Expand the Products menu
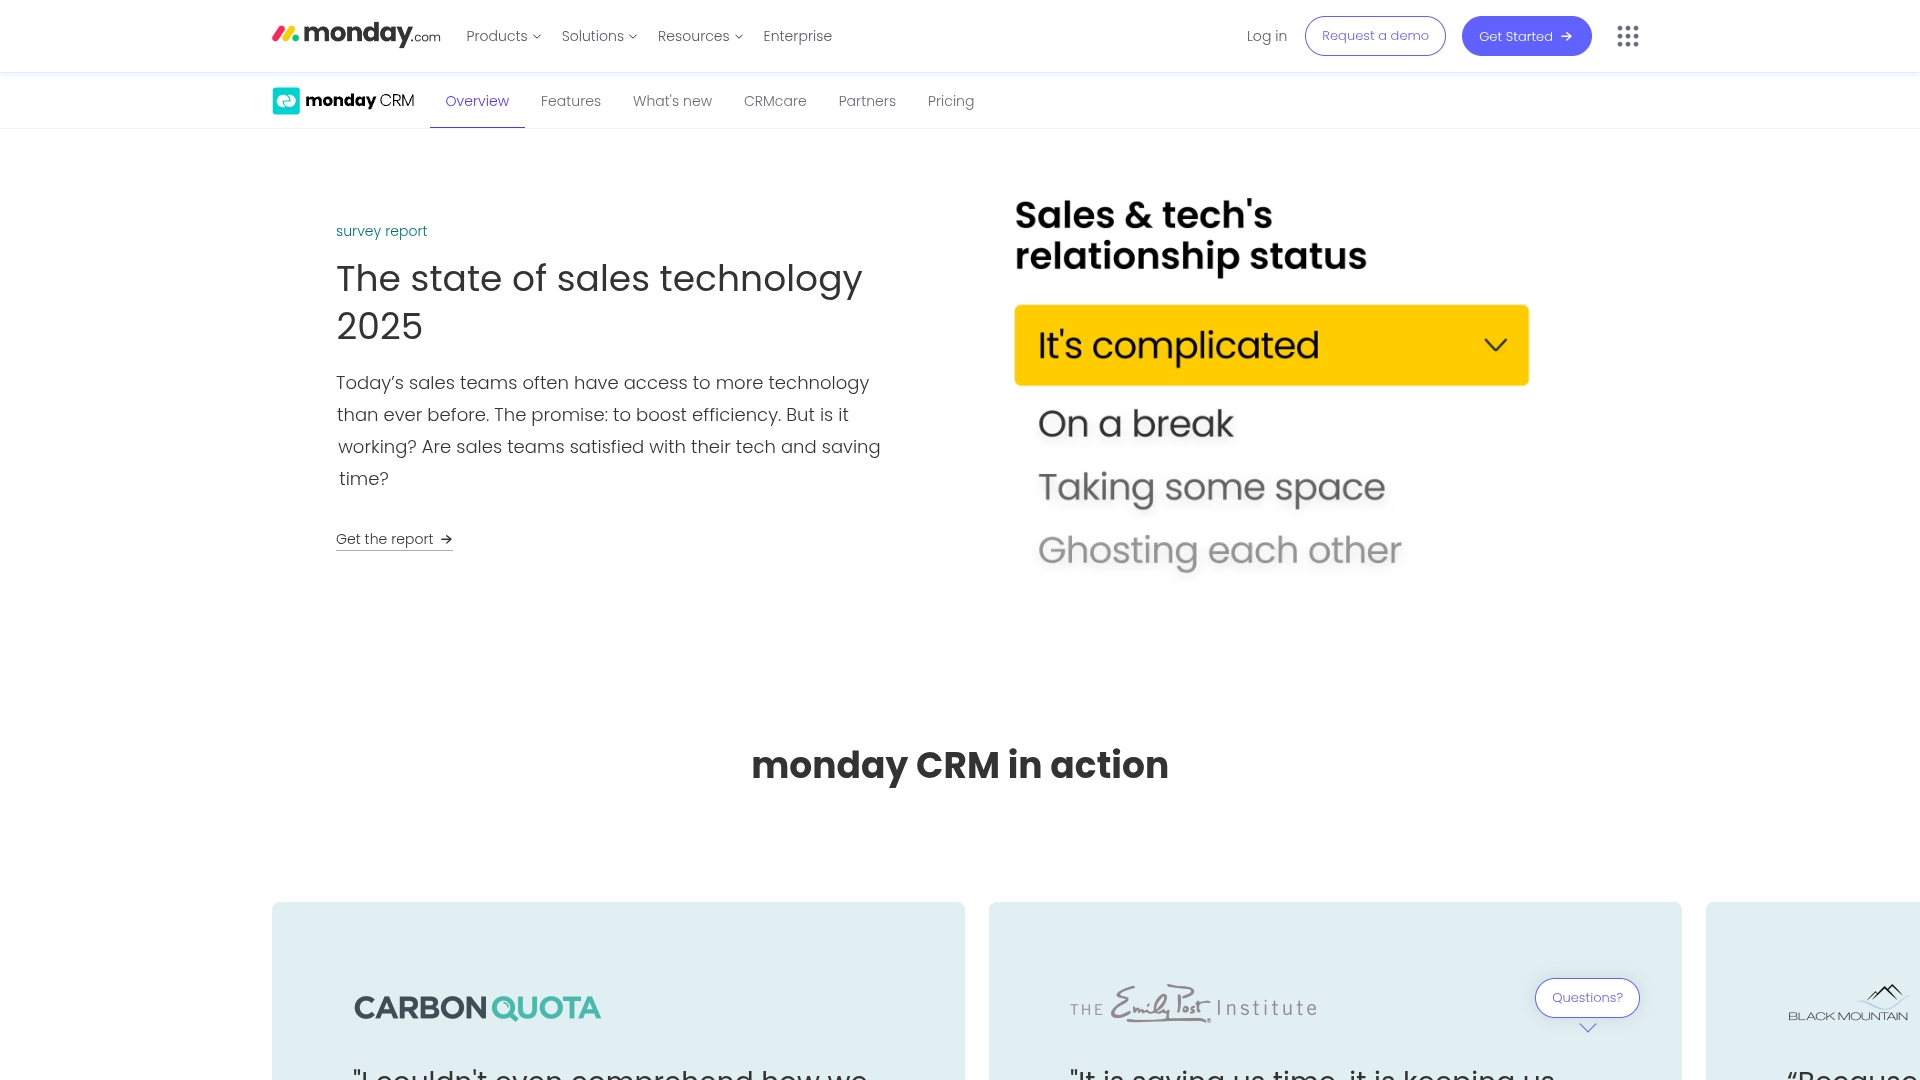The width and height of the screenshot is (1920, 1080). [503, 36]
